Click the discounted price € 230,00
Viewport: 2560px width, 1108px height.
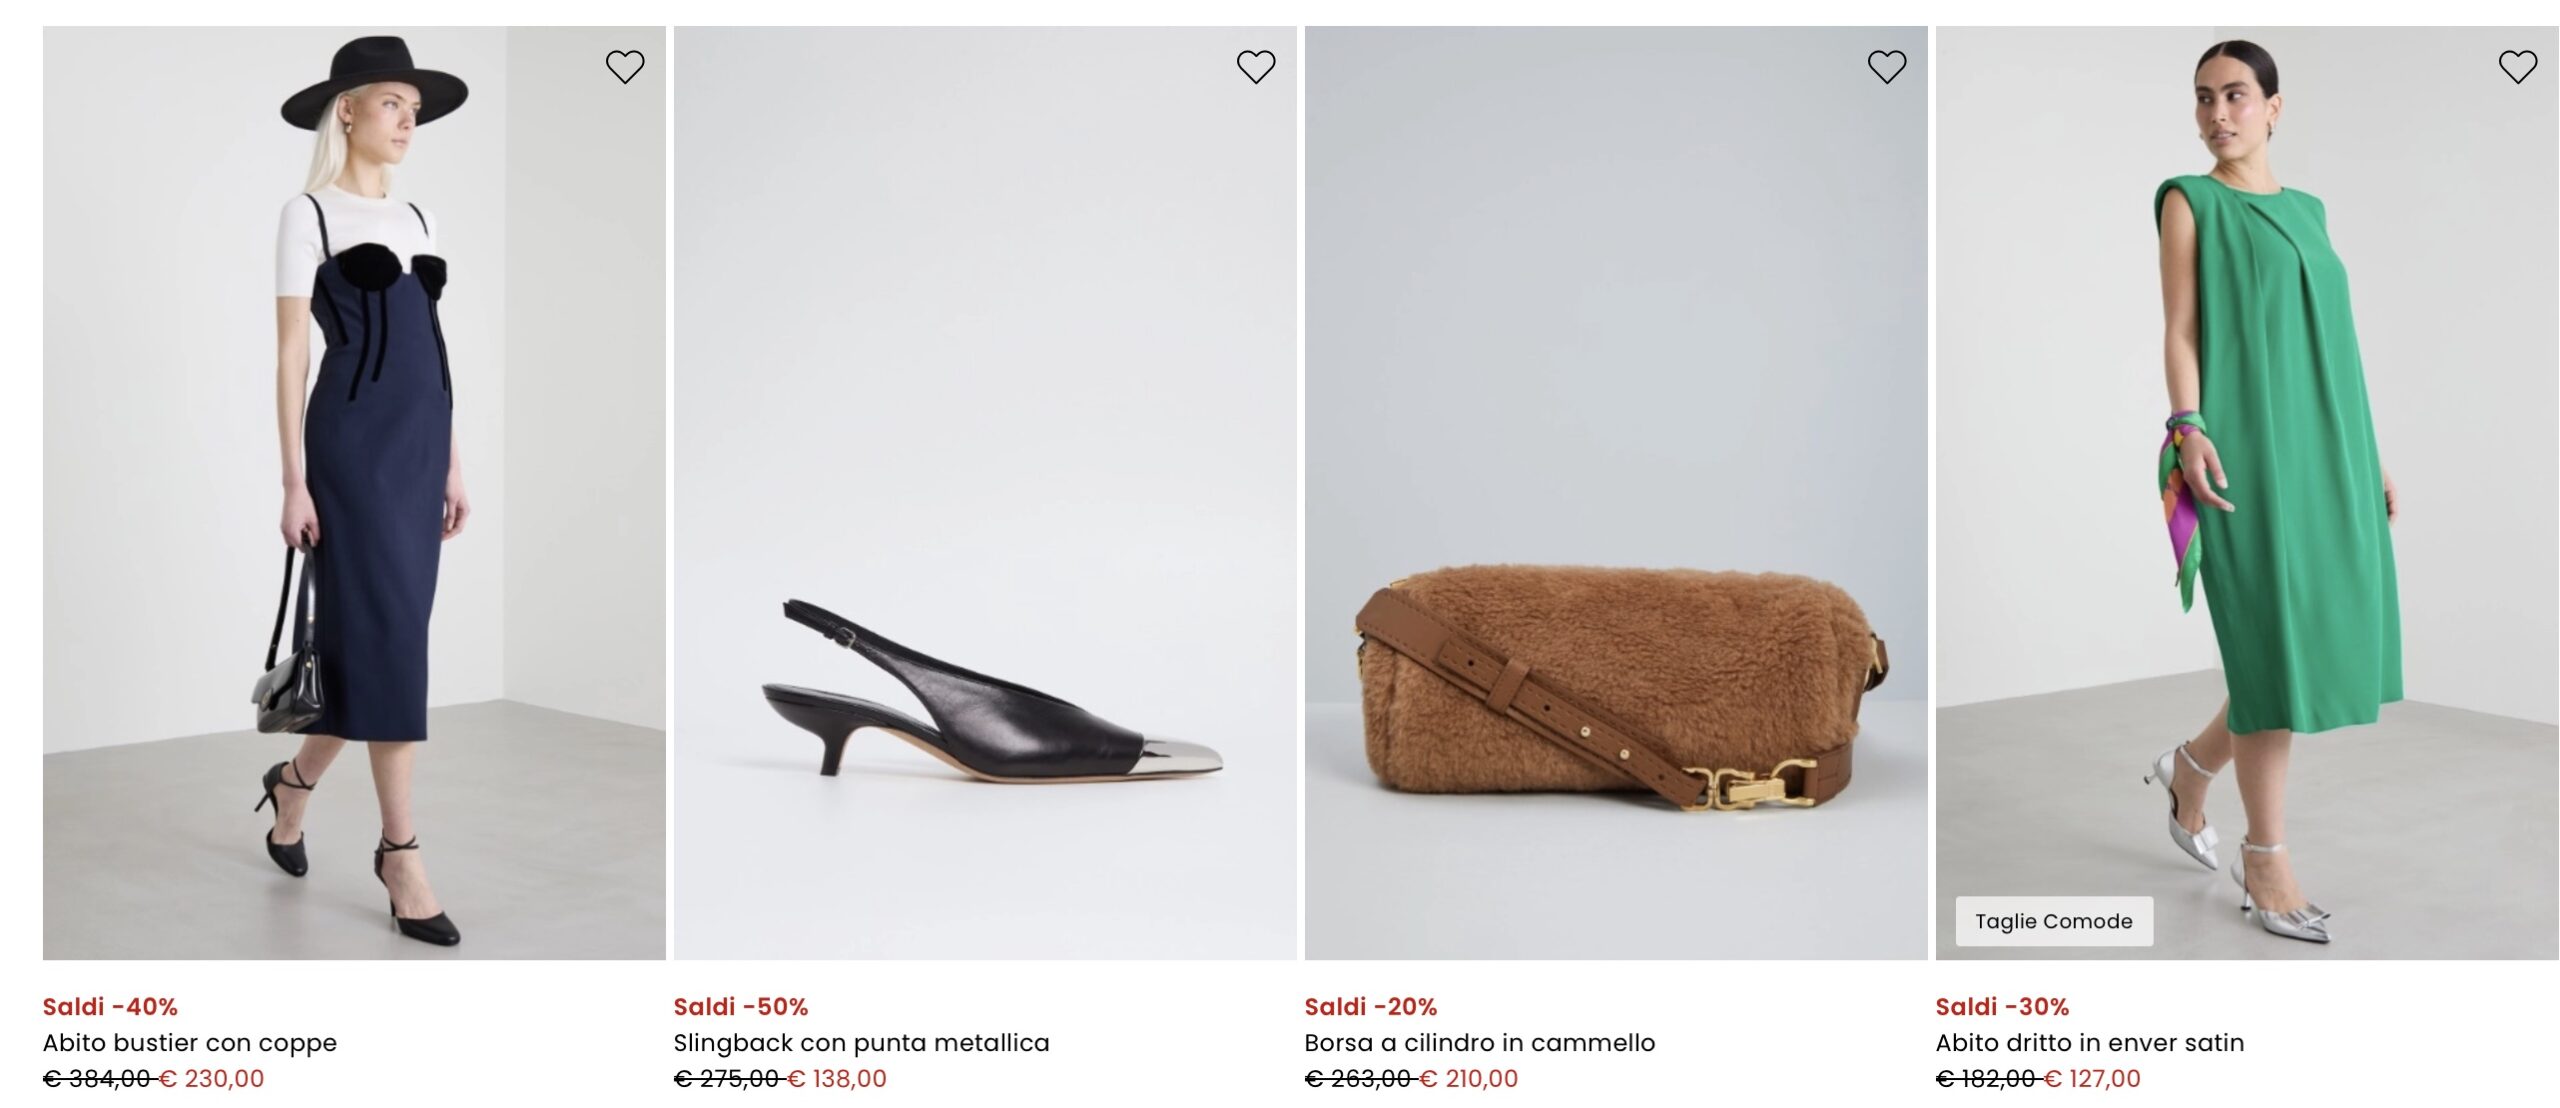(213, 1079)
